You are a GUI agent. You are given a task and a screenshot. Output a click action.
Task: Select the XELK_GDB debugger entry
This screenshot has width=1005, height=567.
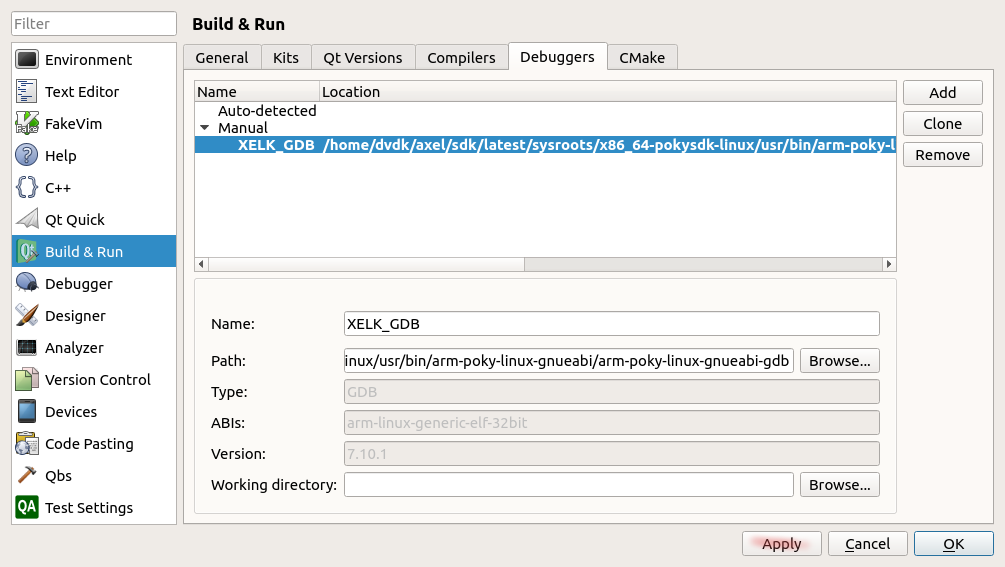click(x=276, y=145)
